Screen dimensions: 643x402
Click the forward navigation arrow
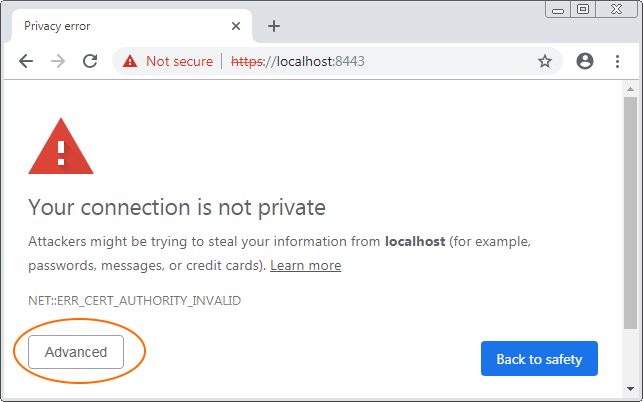pos(58,62)
